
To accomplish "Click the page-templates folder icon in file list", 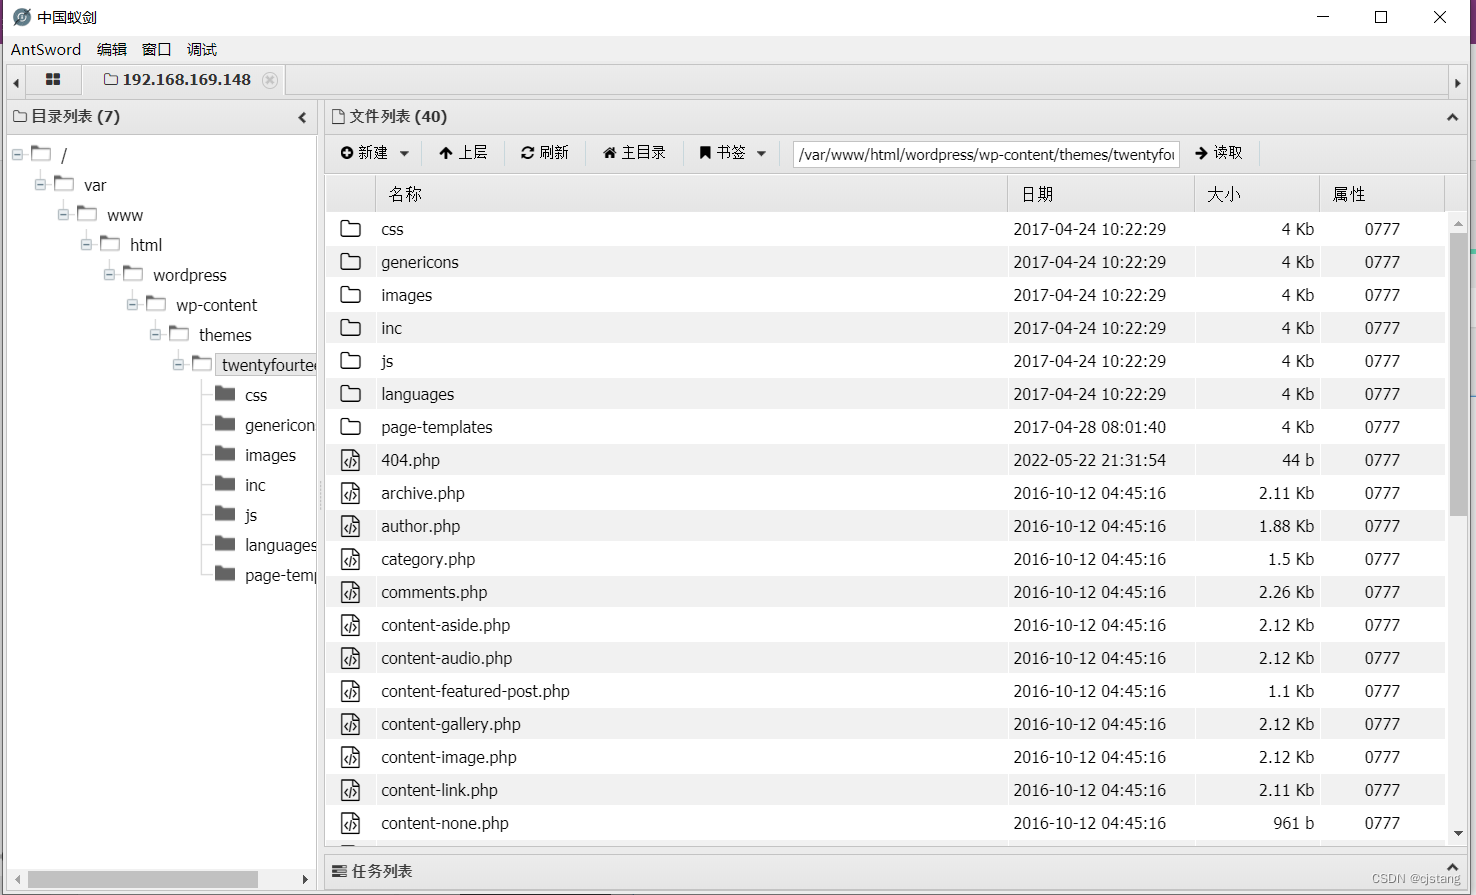I will click(350, 426).
